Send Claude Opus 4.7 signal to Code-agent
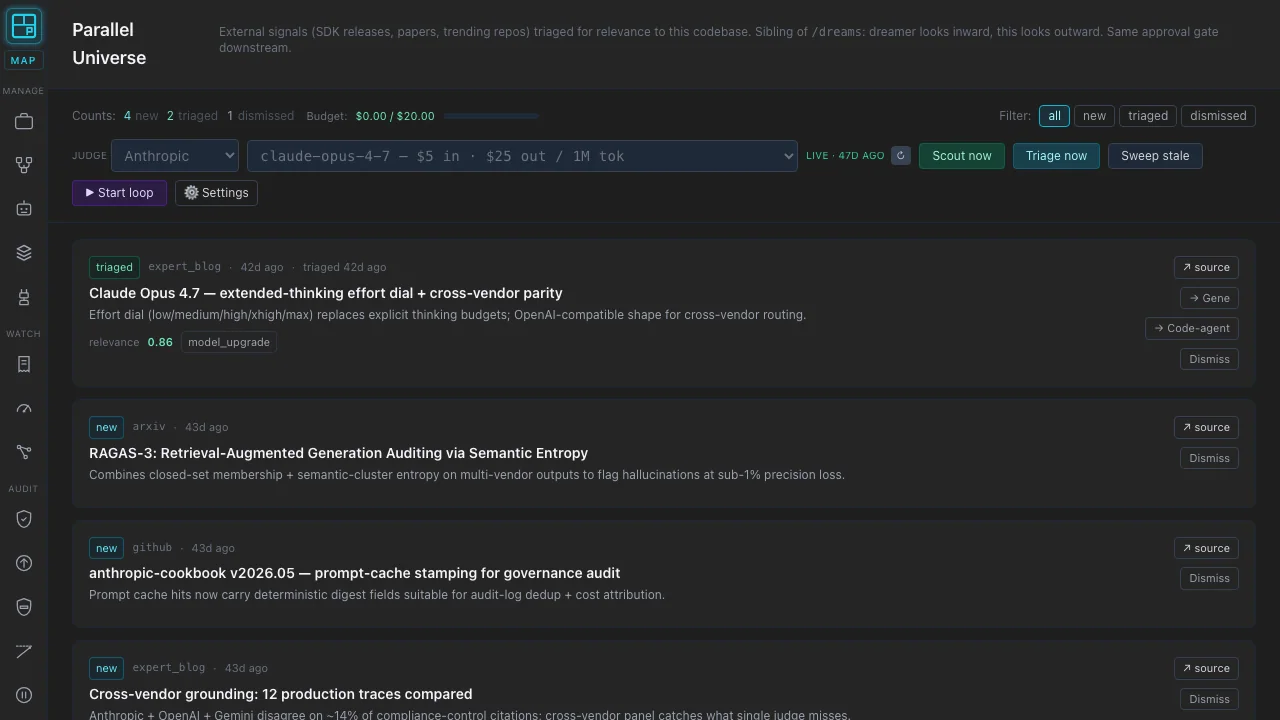This screenshot has height=720, width=1280. point(1192,328)
